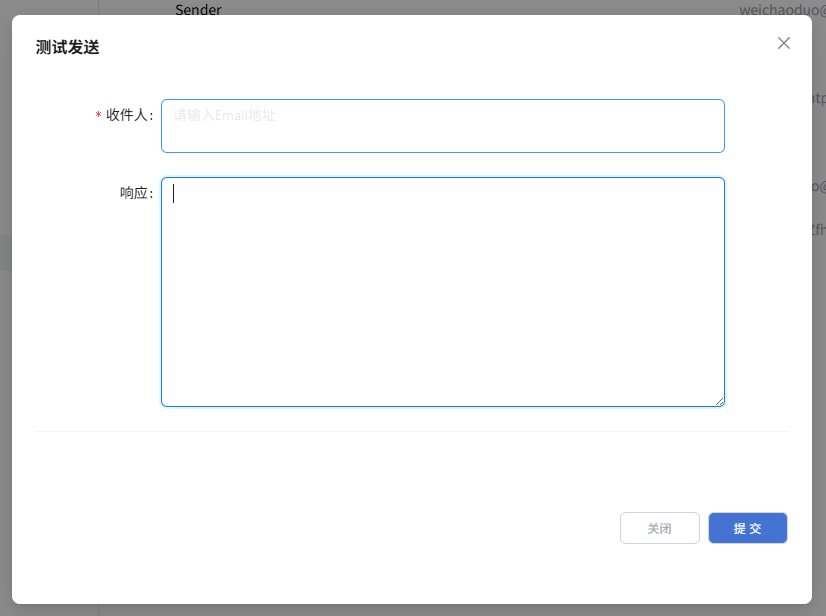This screenshot has width=826, height=616.
Task: Click the 关闭 button
Action: 660,528
